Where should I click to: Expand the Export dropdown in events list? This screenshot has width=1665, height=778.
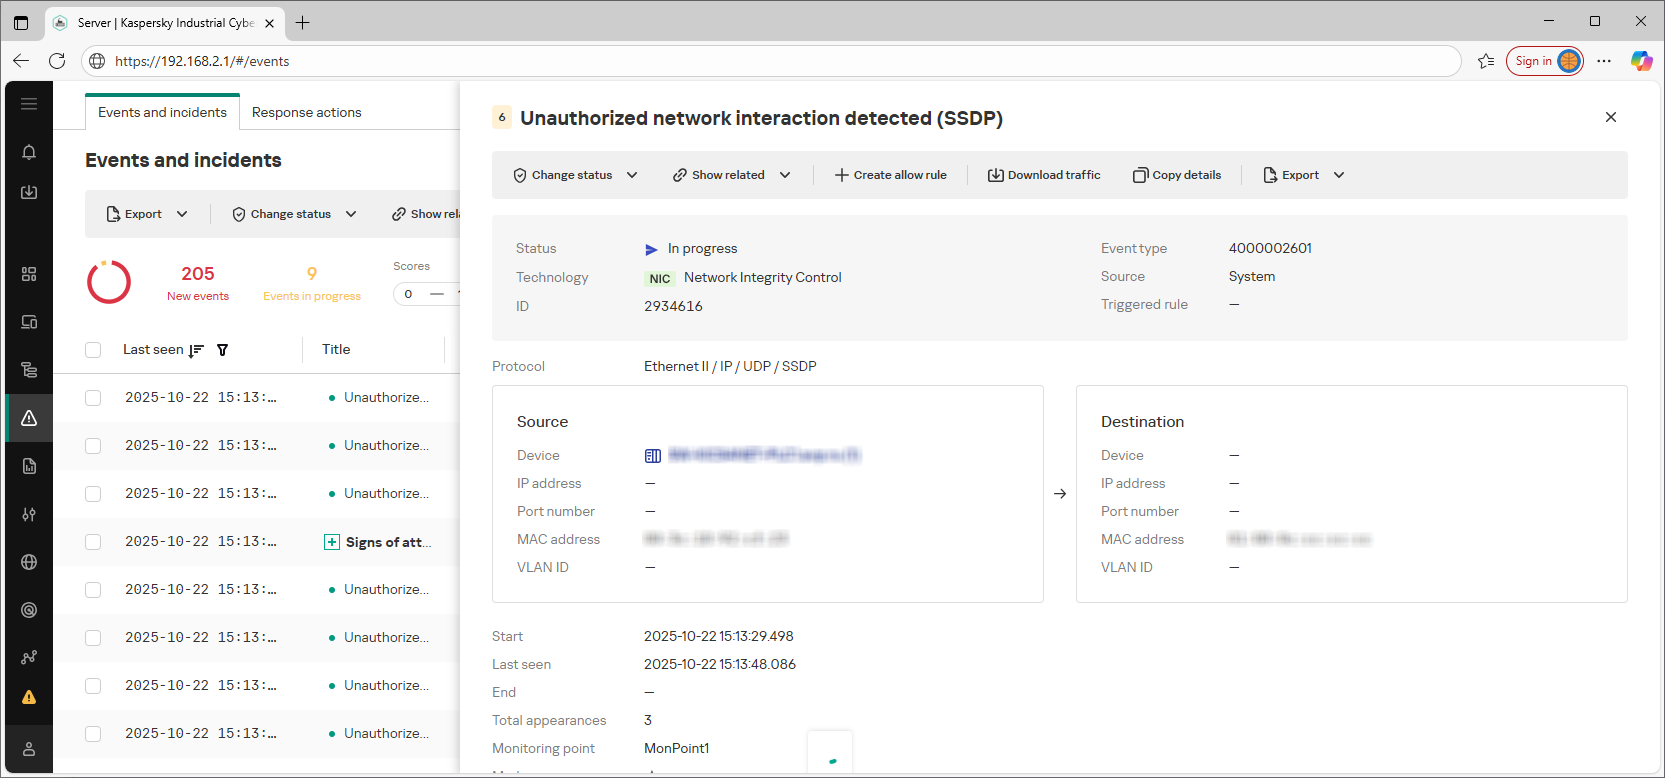pos(147,214)
